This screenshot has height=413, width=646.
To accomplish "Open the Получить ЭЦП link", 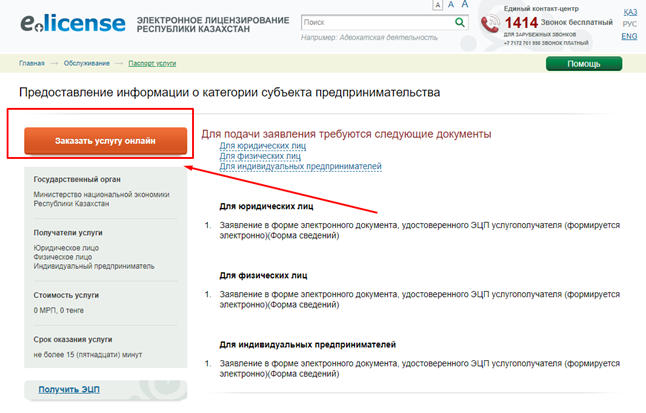I will point(71,388).
